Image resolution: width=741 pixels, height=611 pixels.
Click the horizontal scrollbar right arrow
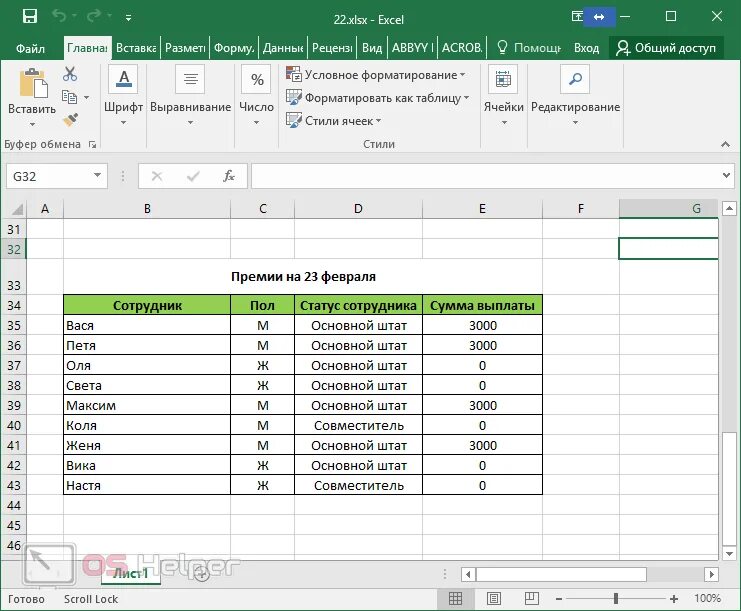click(x=711, y=575)
